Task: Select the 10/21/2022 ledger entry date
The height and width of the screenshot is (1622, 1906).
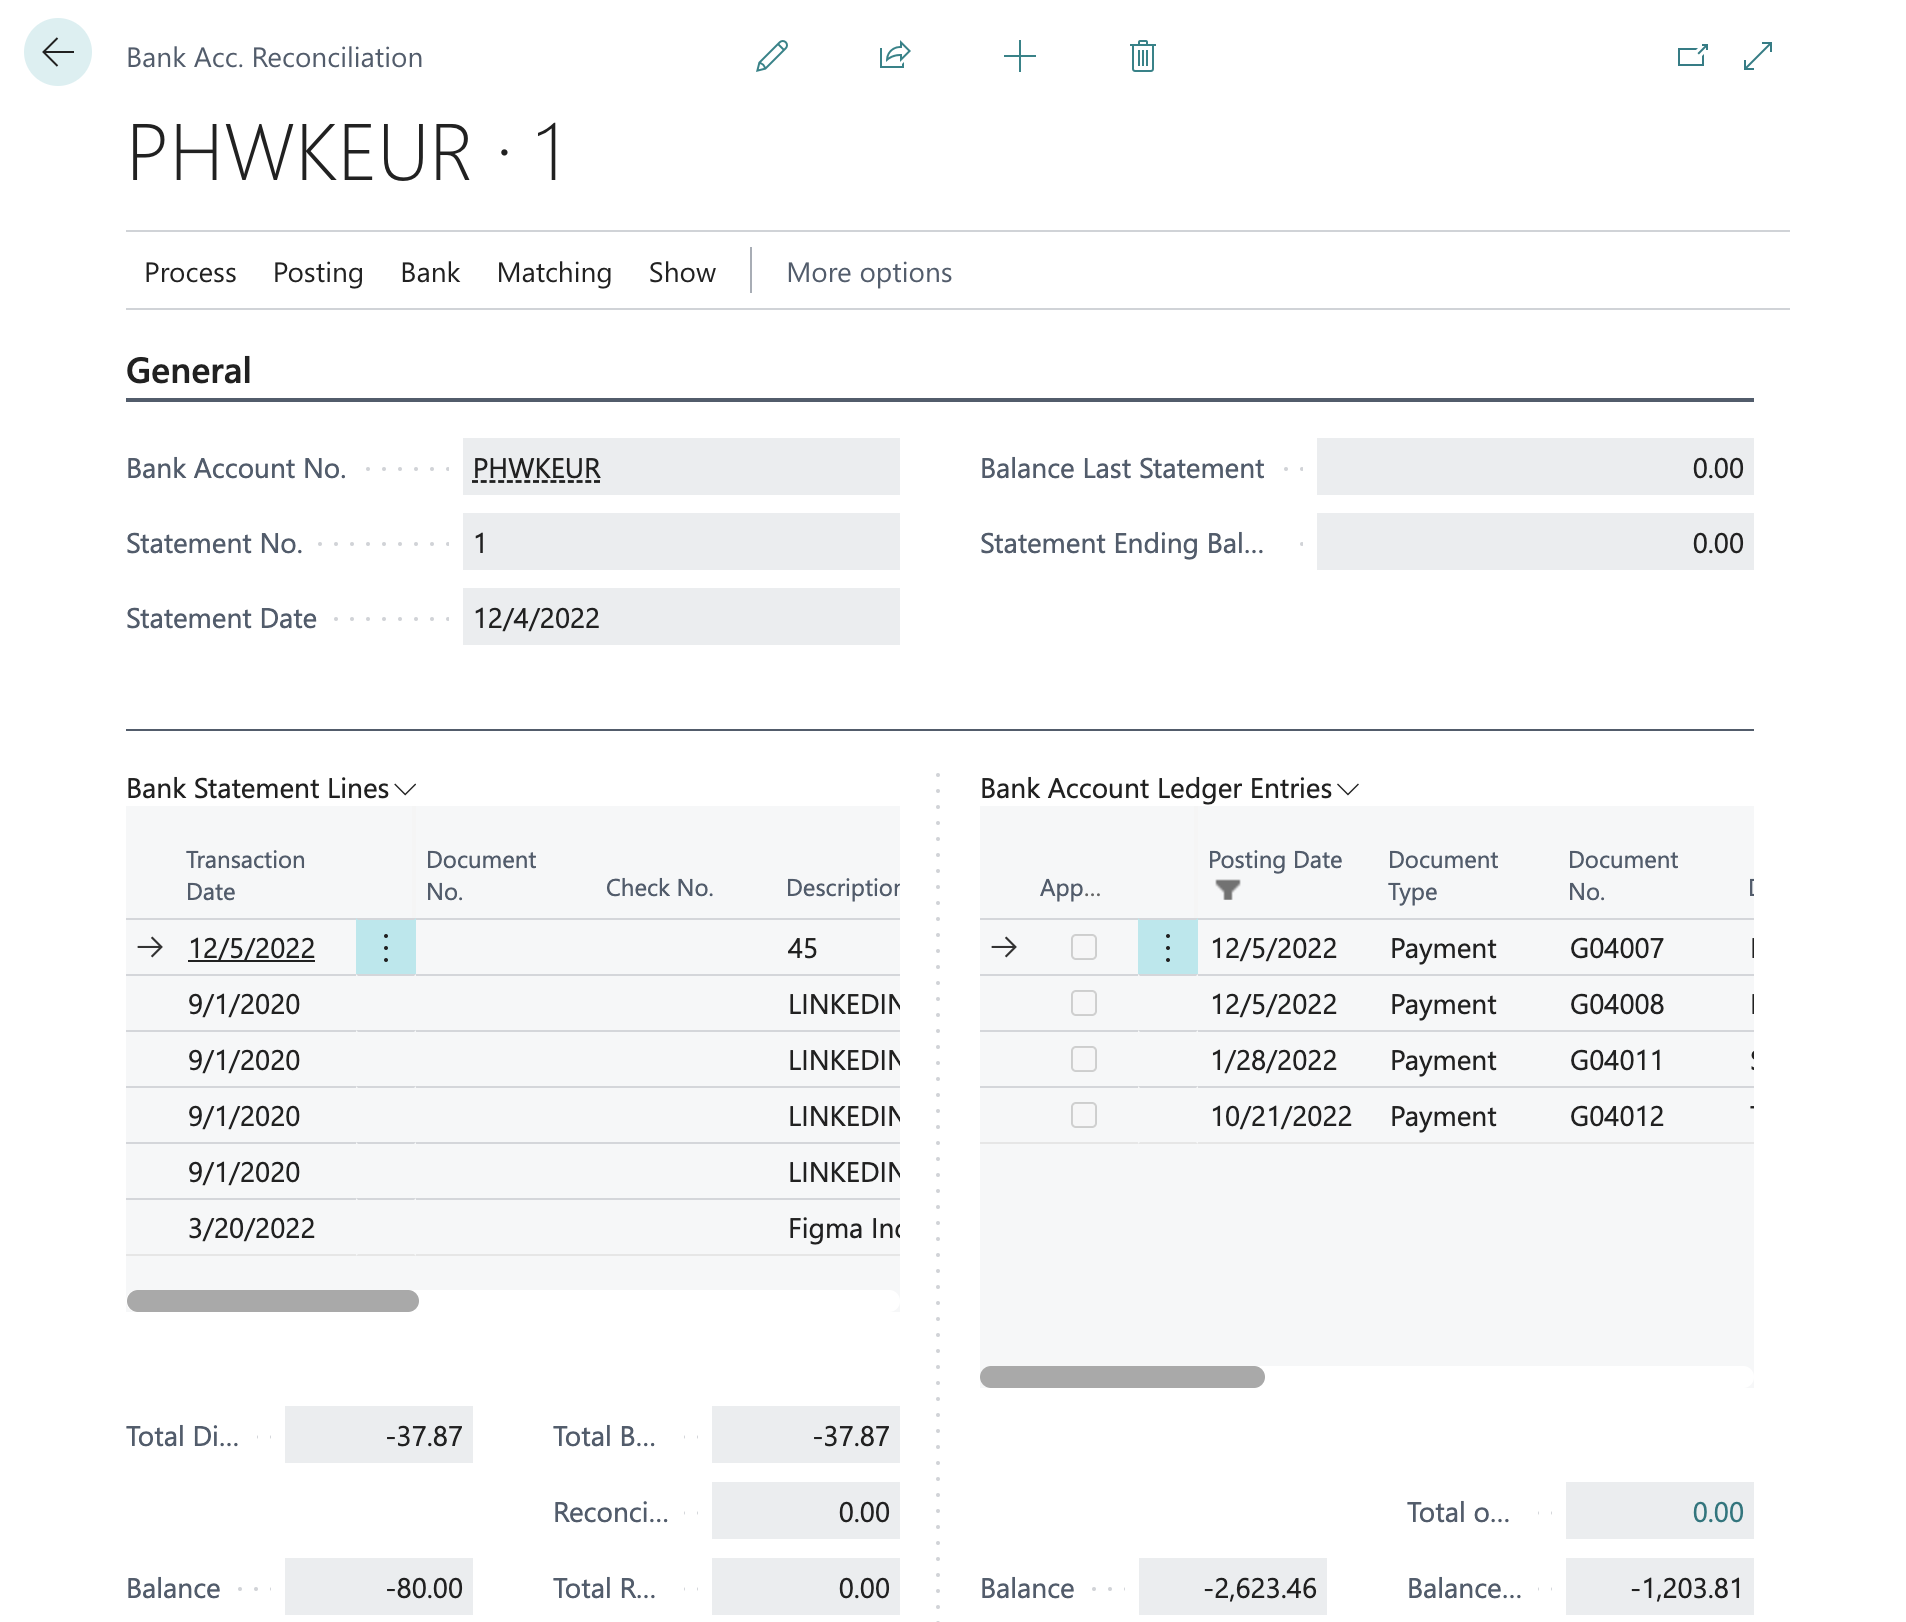Action: tap(1281, 1116)
